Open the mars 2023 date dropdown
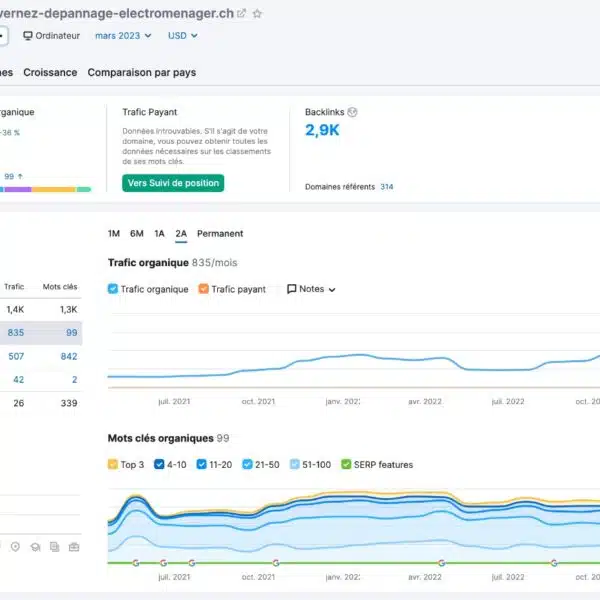 tap(123, 36)
